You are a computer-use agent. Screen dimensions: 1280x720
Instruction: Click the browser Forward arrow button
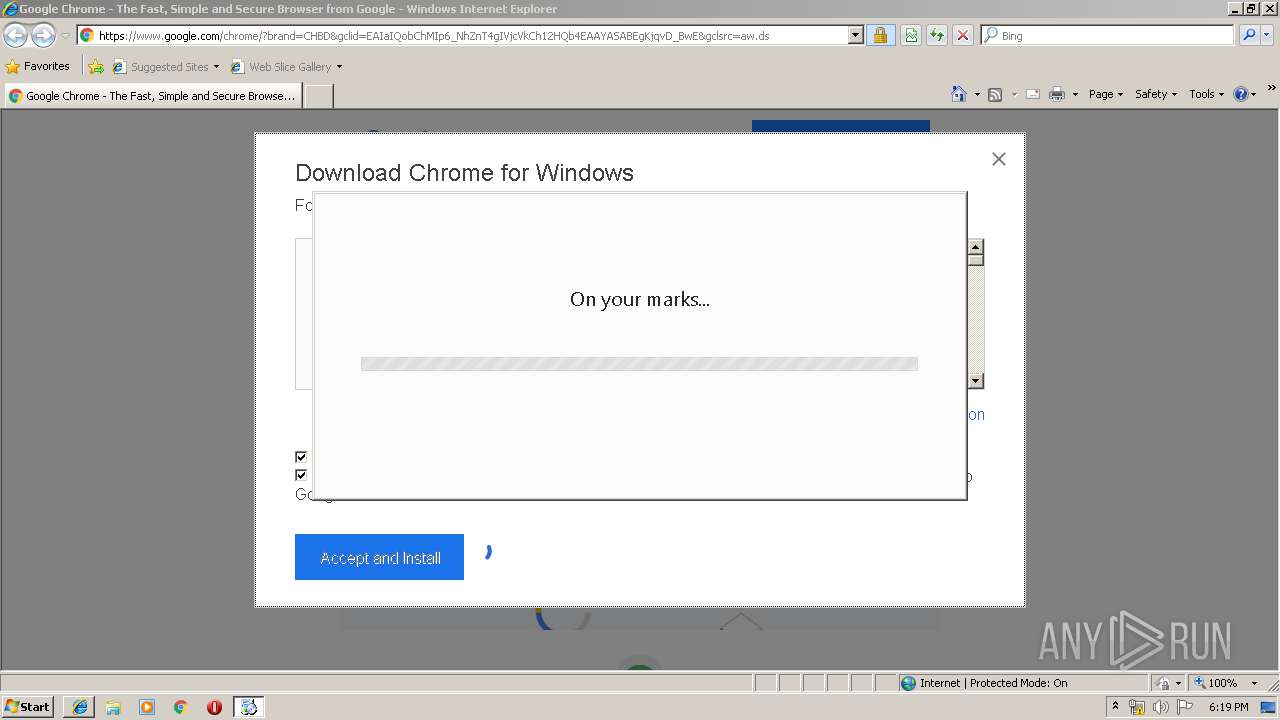43,36
